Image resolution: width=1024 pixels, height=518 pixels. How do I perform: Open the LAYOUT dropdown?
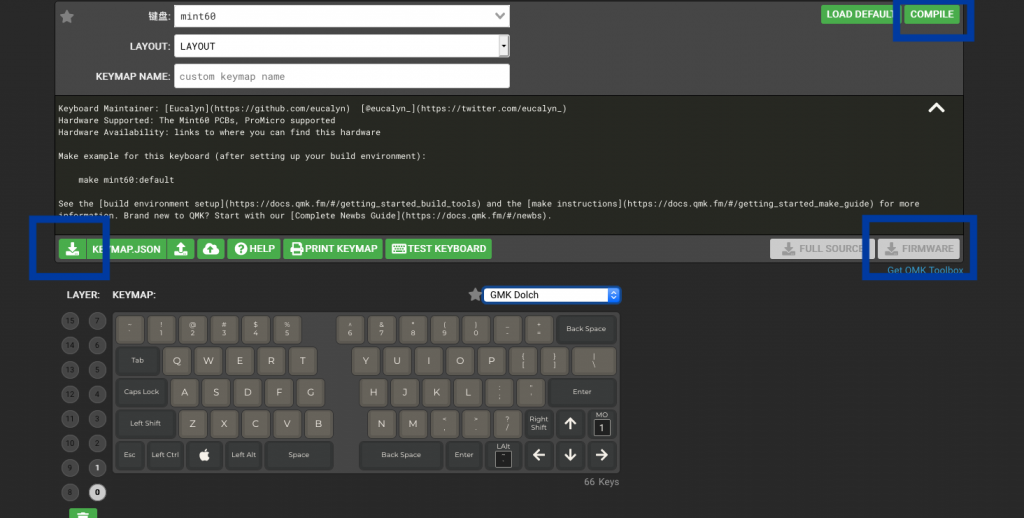[341, 46]
